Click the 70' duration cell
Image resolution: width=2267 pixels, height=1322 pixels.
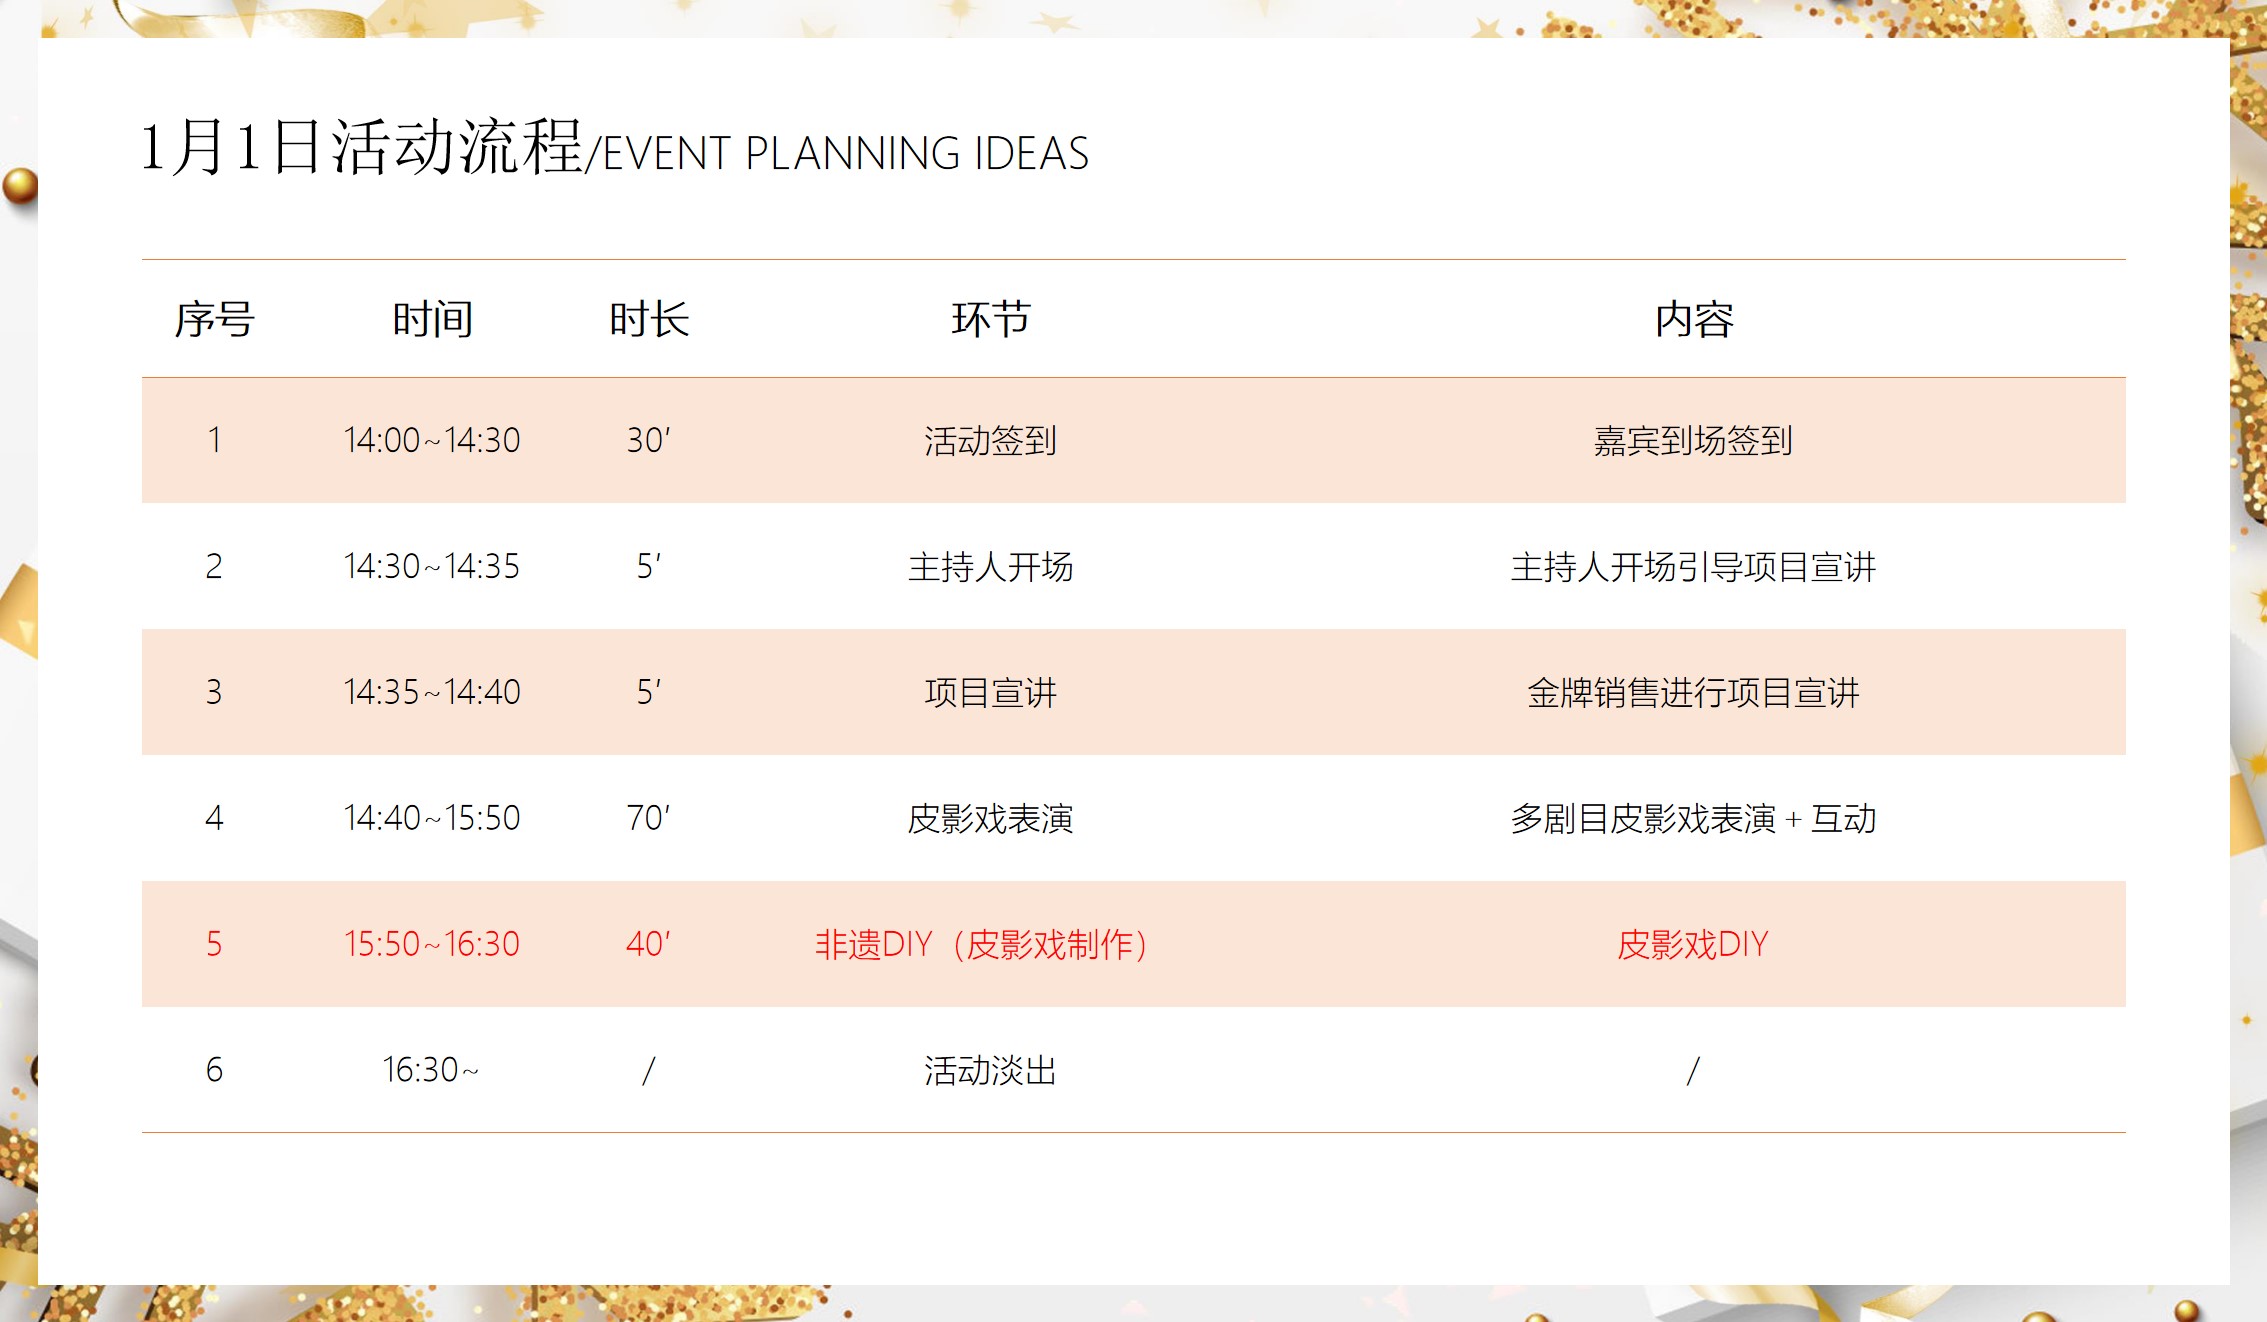pos(648,818)
